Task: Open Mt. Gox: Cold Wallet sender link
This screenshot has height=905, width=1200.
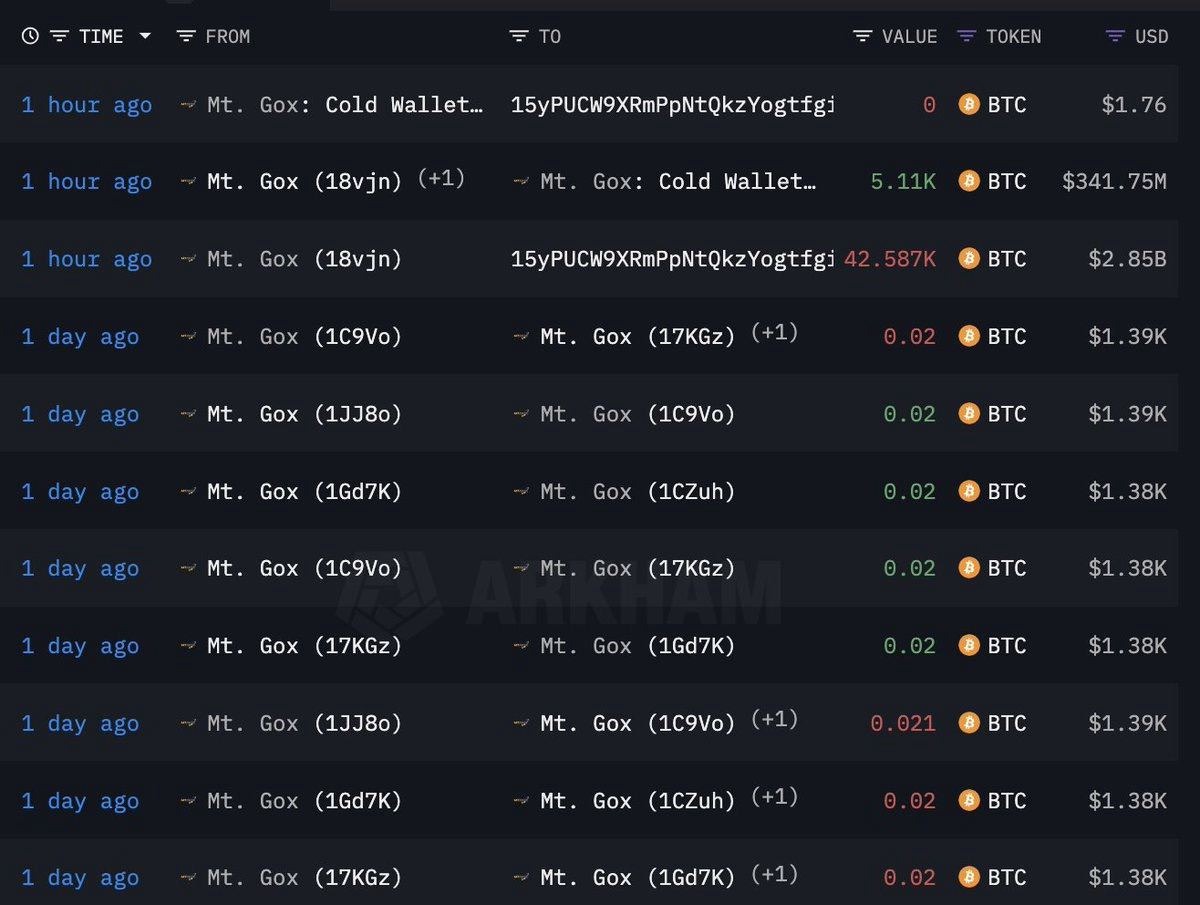Action: coord(345,105)
